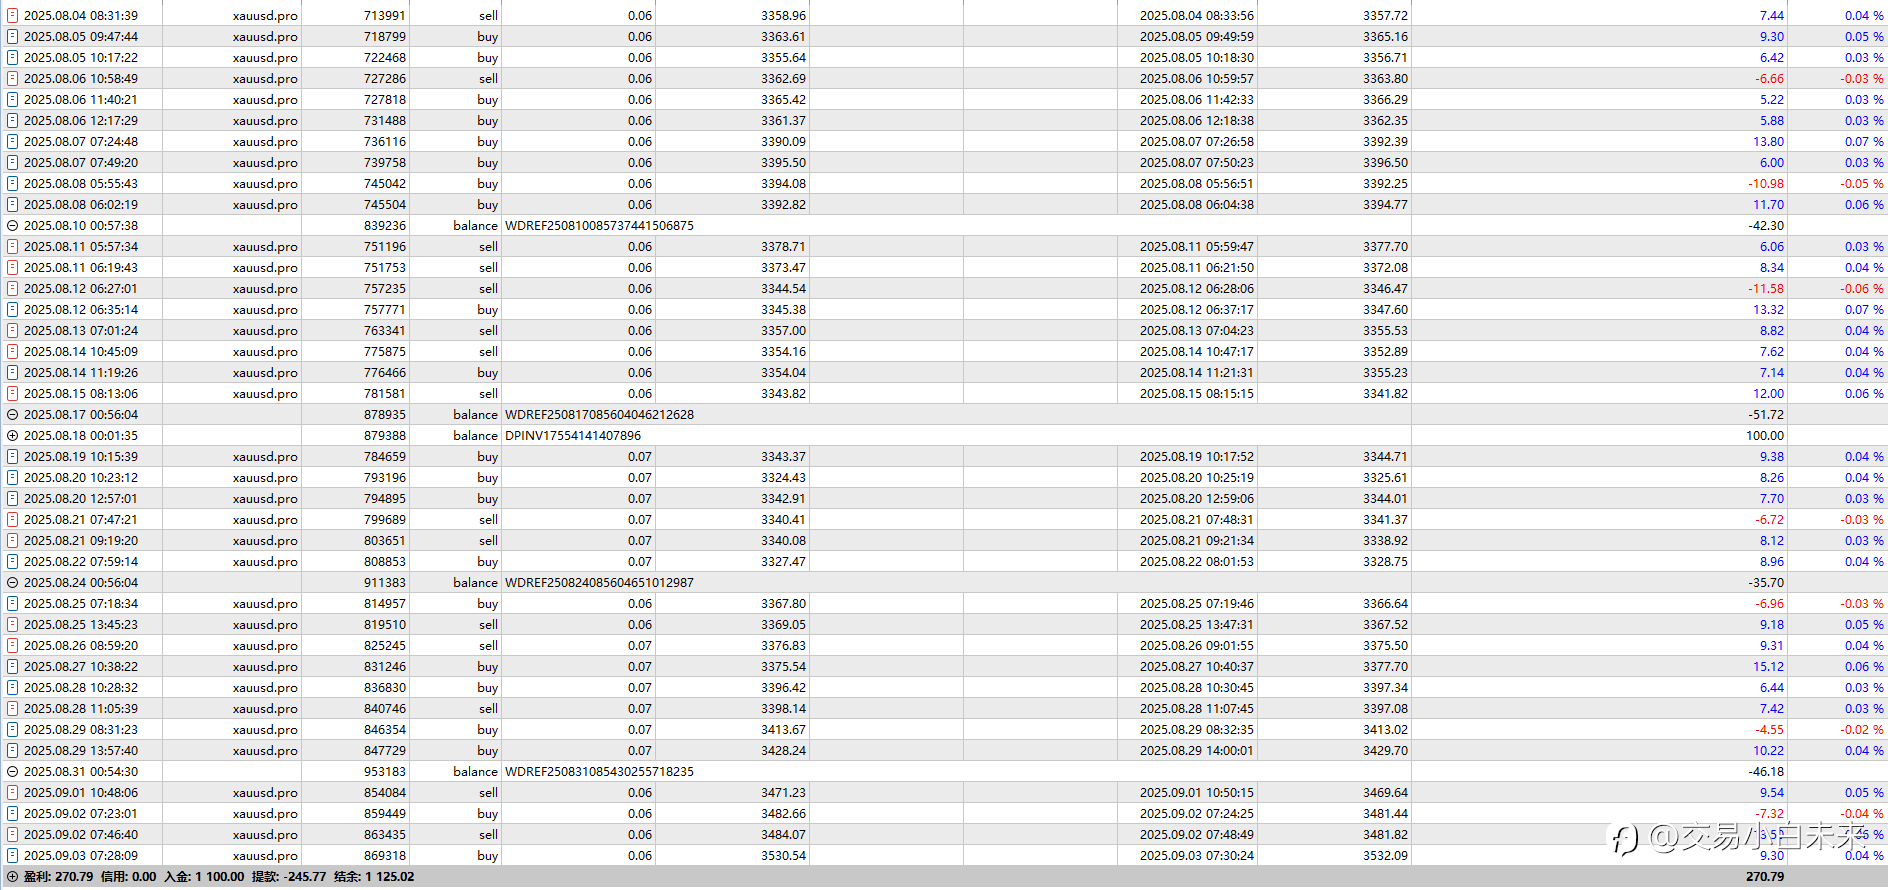The image size is (1888, 890).
Task: Select close price 3357.72
Action: click(1385, 15)
